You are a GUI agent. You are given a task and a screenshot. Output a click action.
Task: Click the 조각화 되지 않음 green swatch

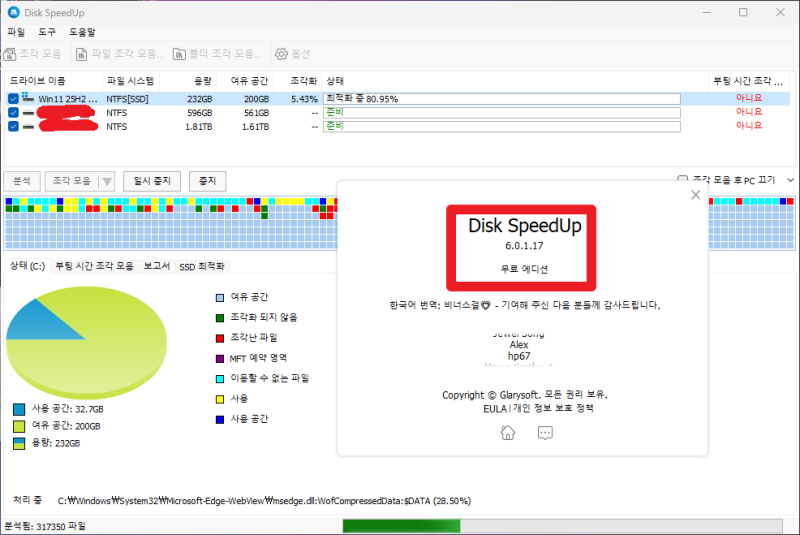pos(220,318)
